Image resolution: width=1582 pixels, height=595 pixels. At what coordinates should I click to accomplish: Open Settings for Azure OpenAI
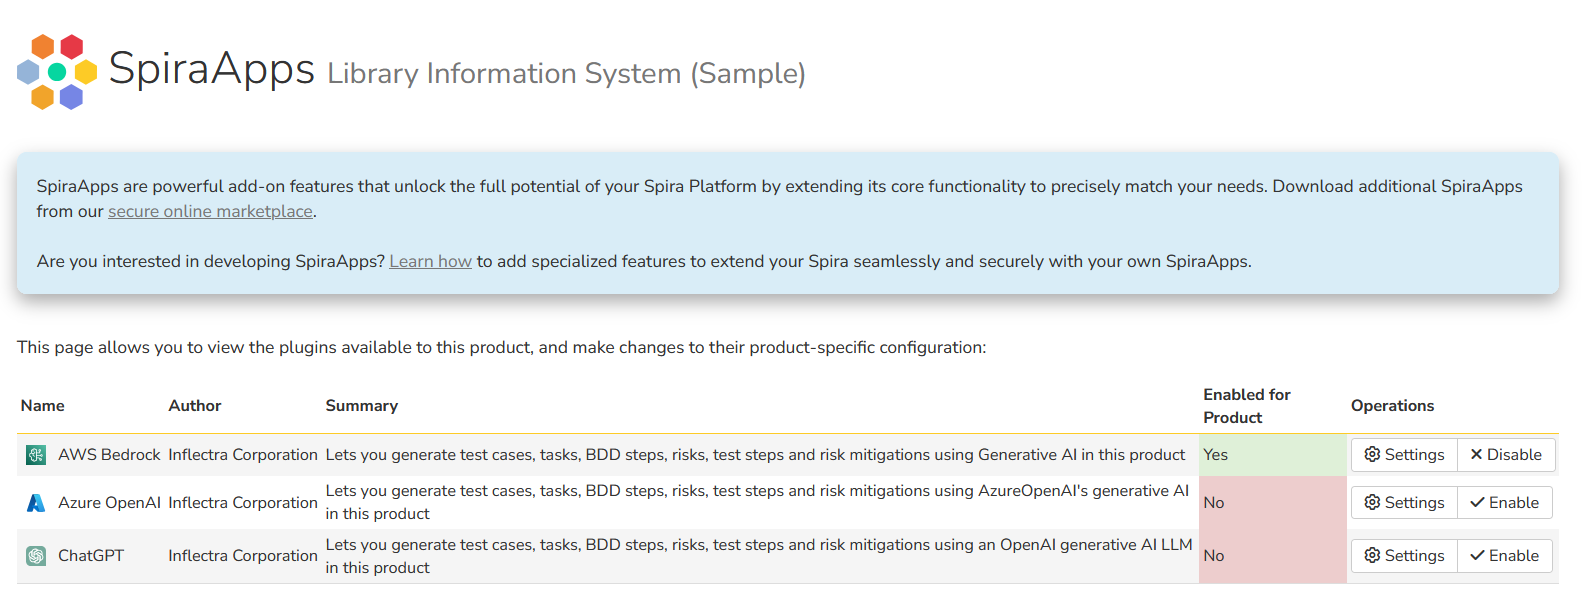pyautogui.click(x=1404, y=503)
